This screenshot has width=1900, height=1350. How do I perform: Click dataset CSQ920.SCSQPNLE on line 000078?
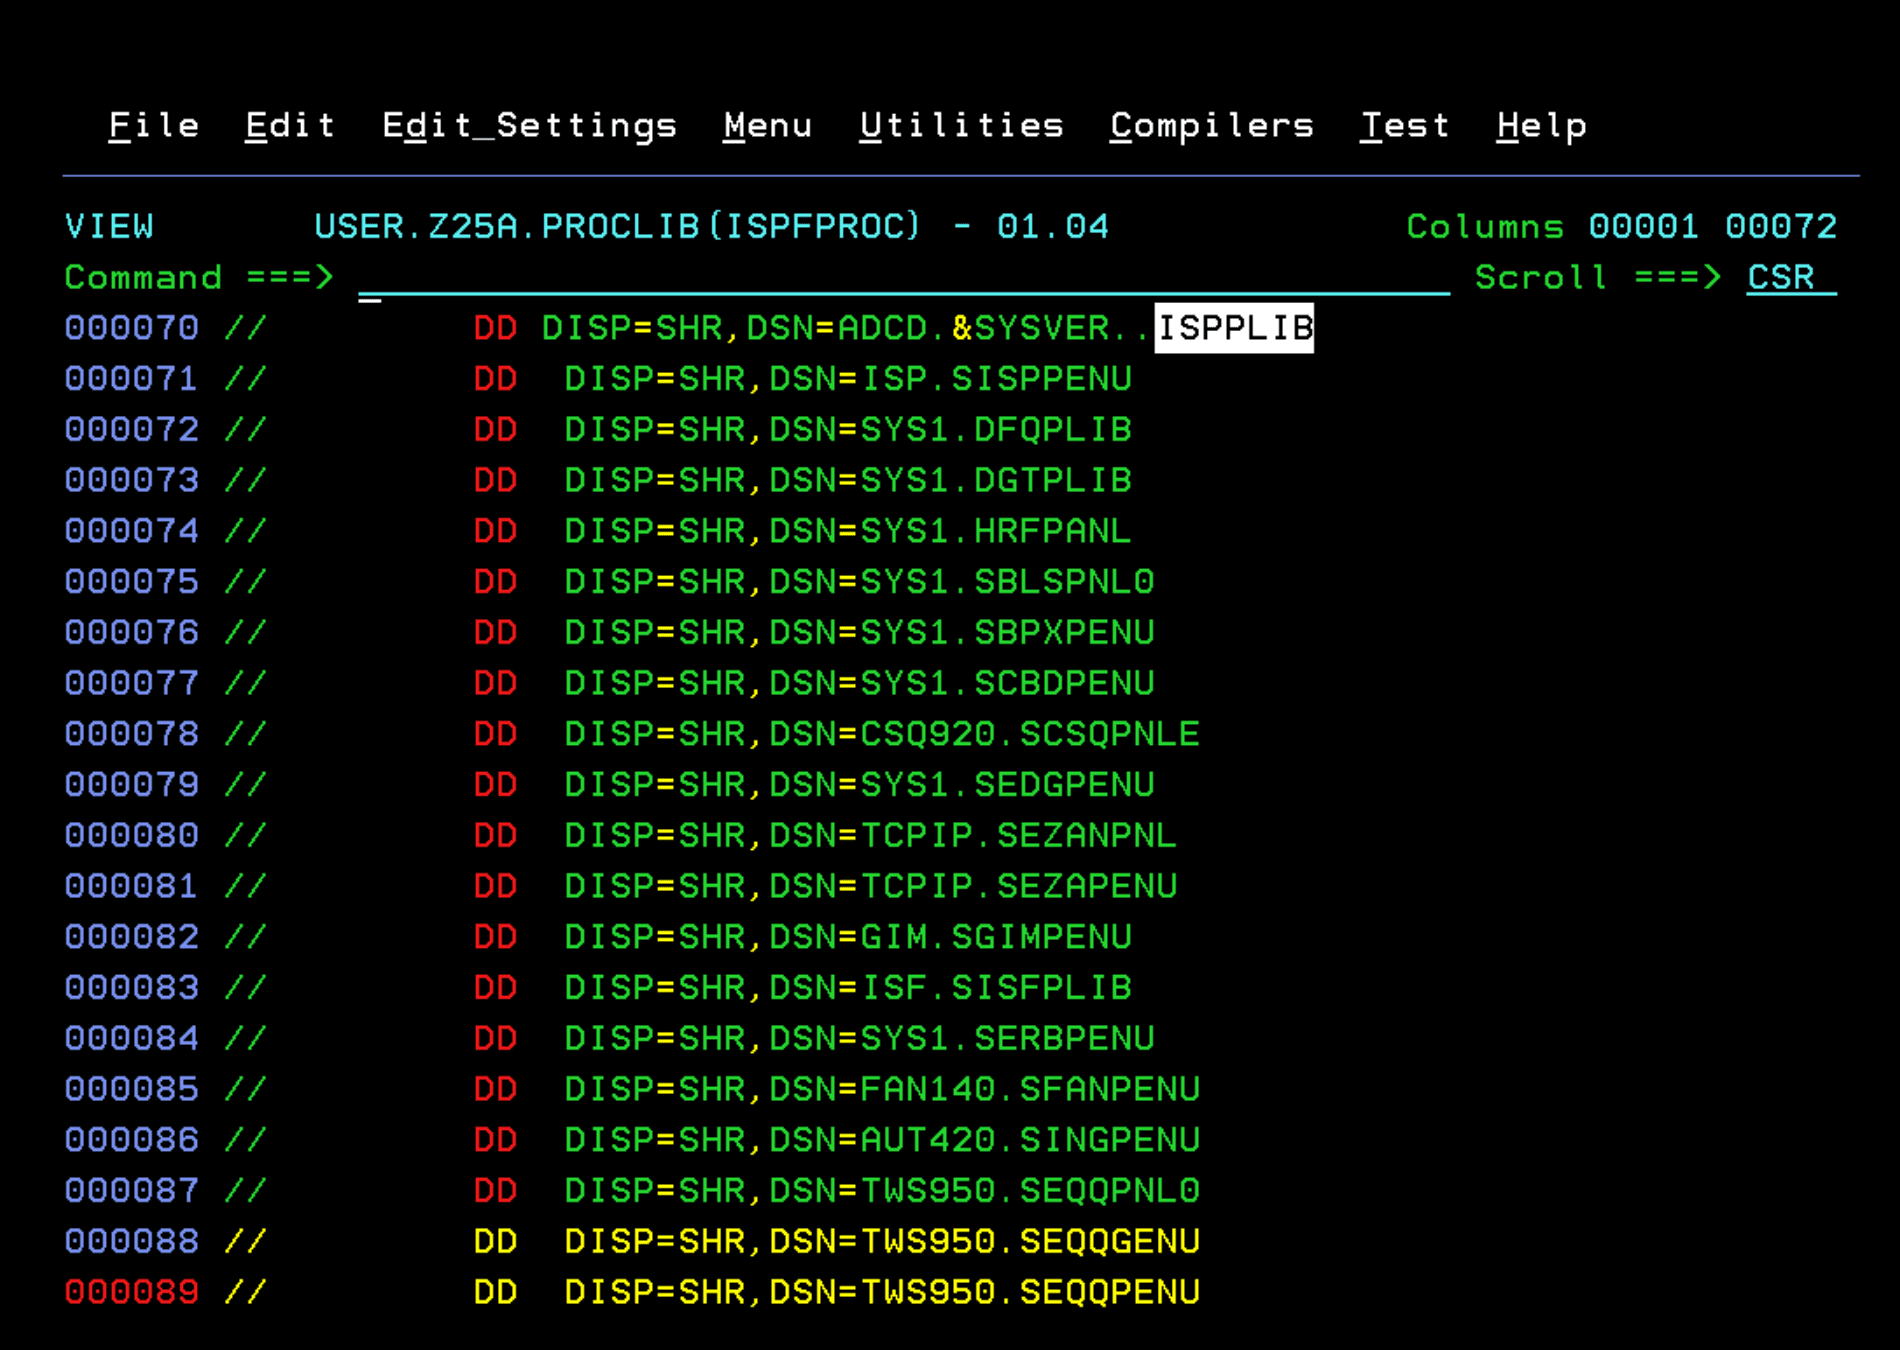(1032, 733)
